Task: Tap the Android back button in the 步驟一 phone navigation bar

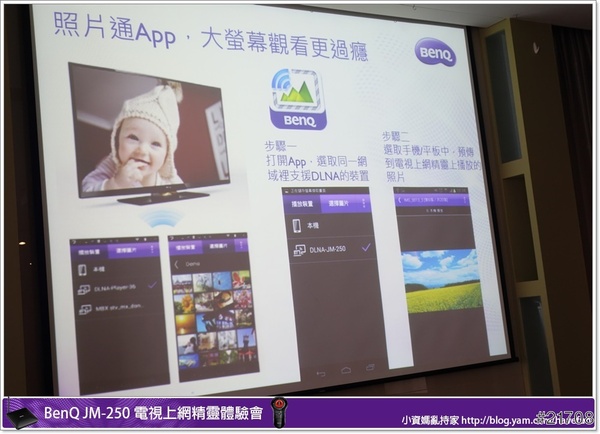Action: coord(321,373)
